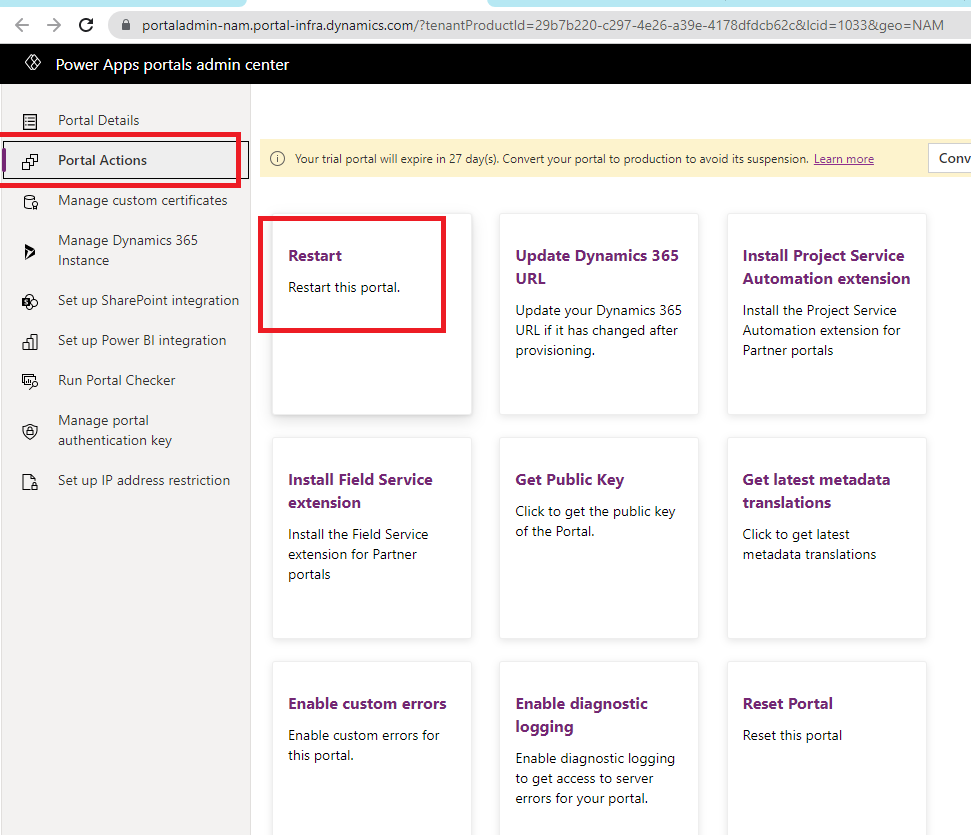This screenshot has width=971, height=838.
Task: Click the browser forward arrow
Action: [54, 25]
